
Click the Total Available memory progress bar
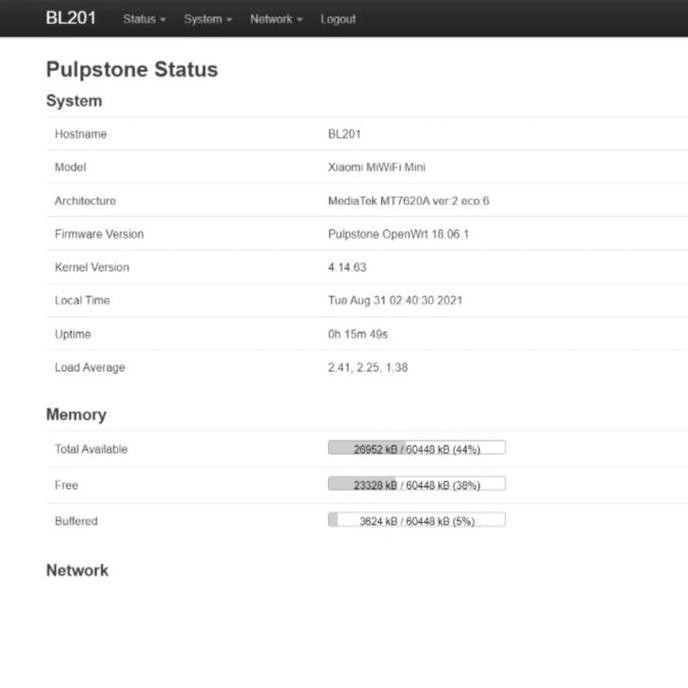pos(416,449)
